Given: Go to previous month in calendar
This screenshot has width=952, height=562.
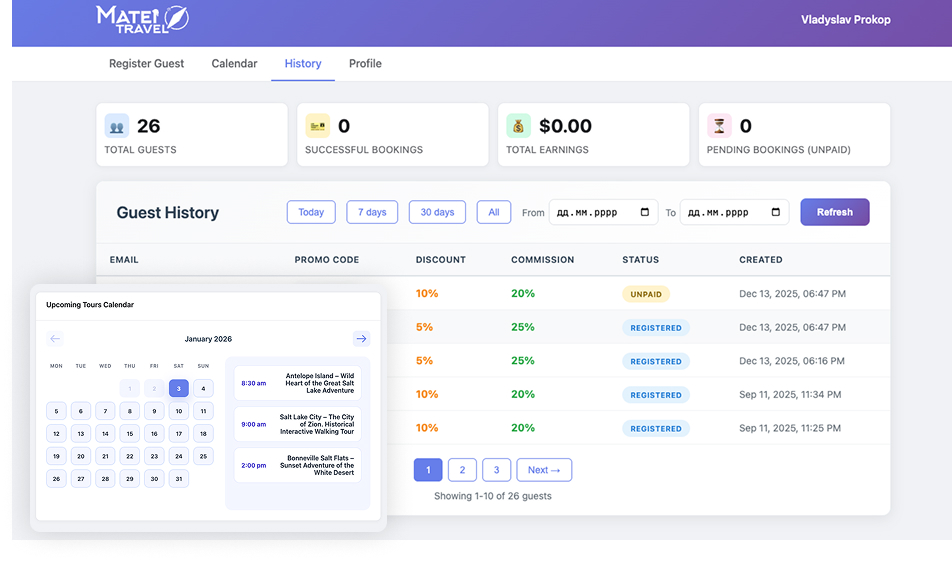Looking at the screenshot, I should [x=55, y=339].
